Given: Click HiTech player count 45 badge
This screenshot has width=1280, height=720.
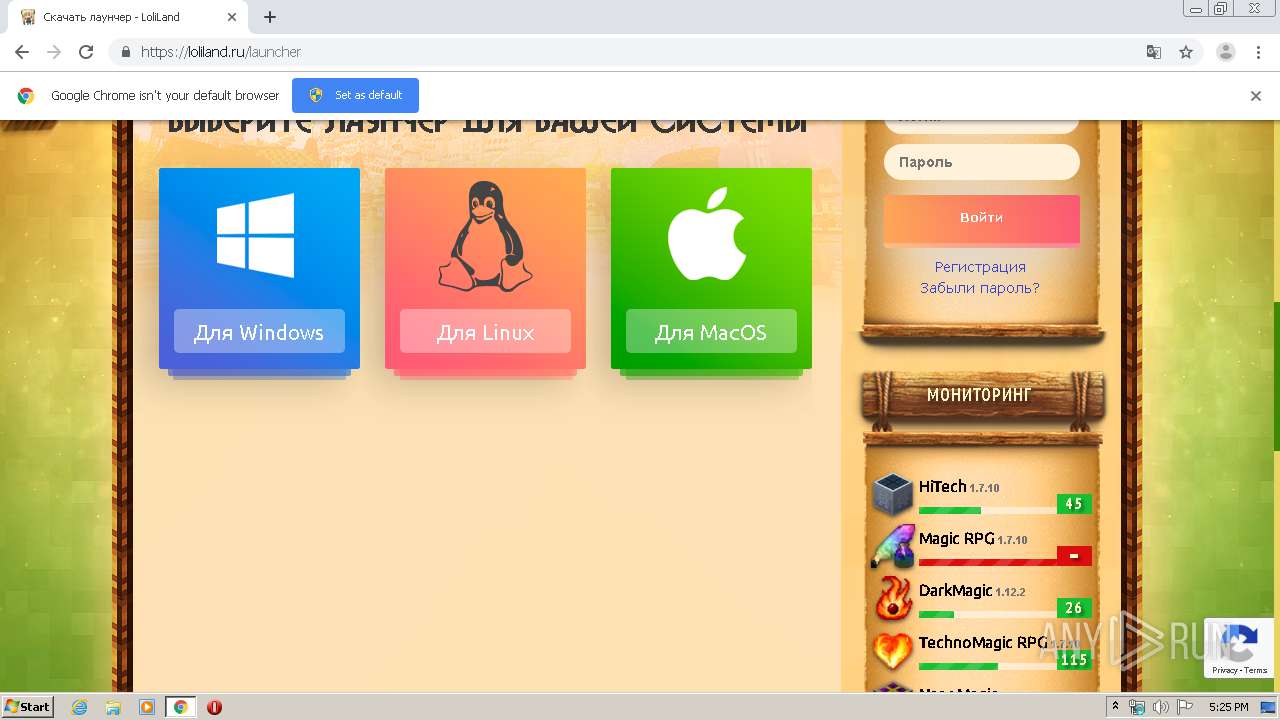Looking at the screenshot, I should tap(1074, 504).
